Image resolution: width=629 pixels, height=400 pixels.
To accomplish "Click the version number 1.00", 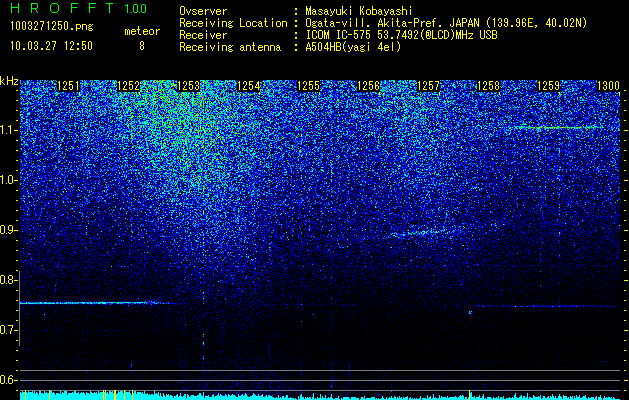I will pos(136,8).
